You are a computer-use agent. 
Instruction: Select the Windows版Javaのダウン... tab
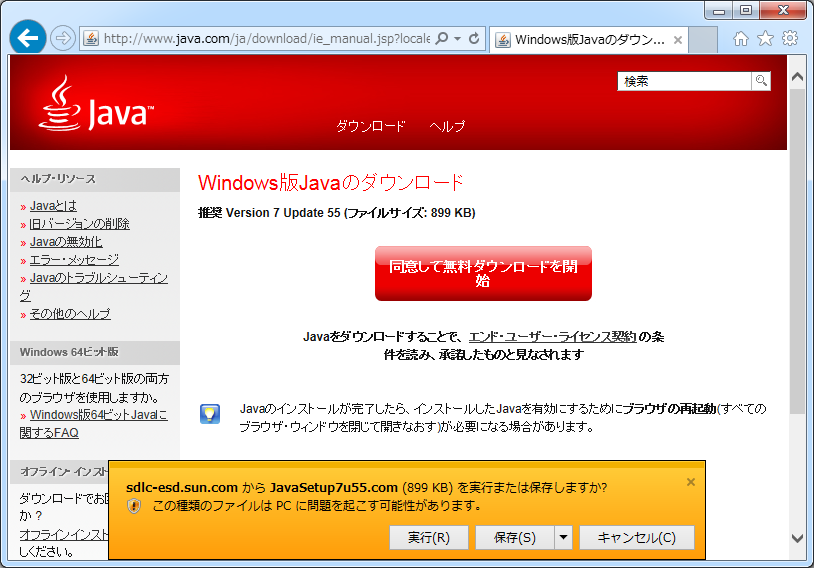(589, 40)
